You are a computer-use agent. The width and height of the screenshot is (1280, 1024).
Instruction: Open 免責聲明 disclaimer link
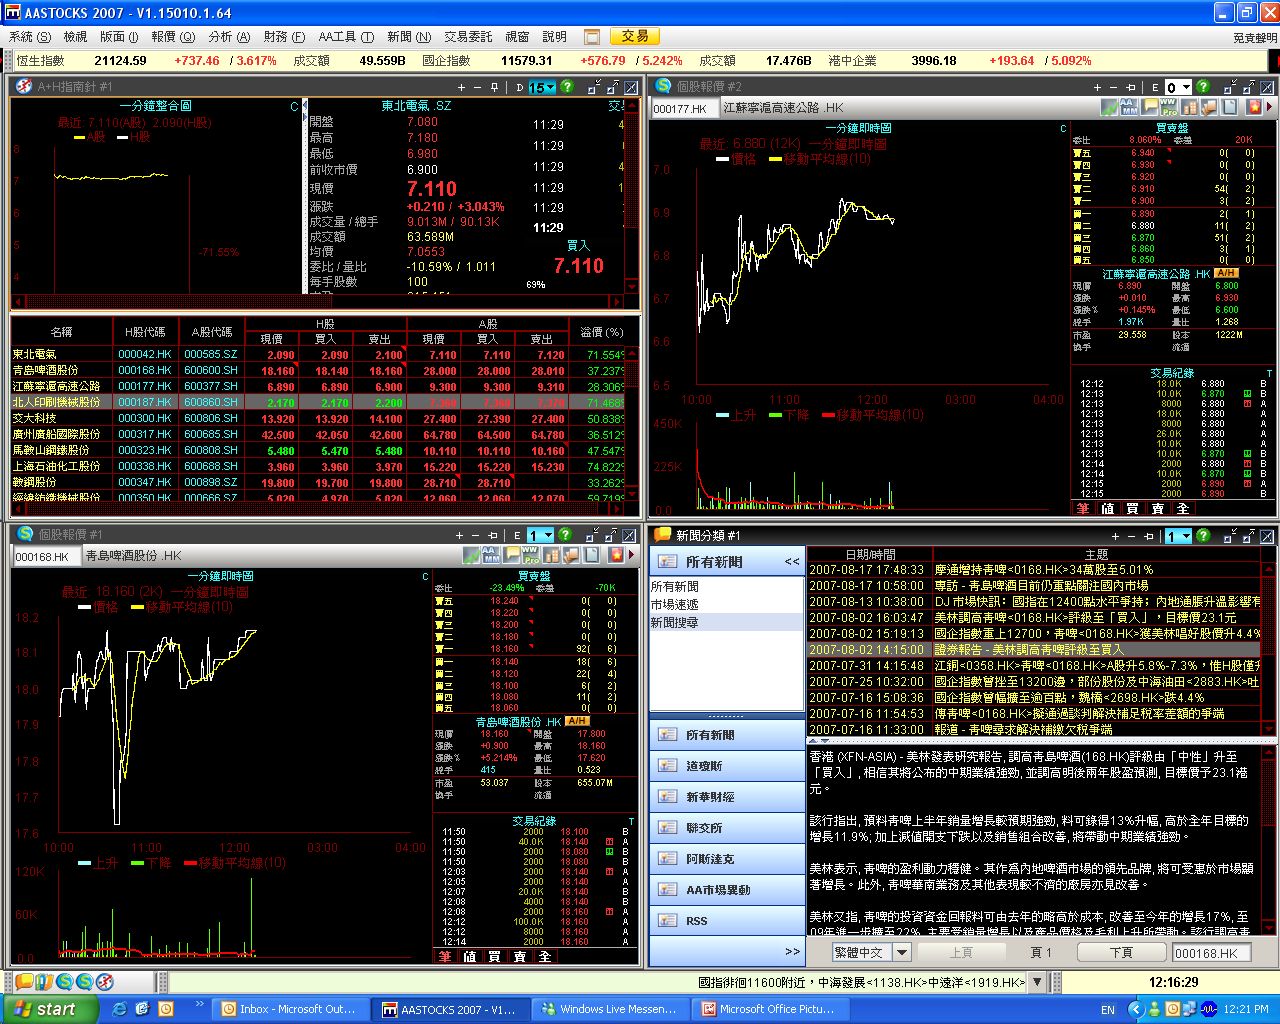[x=1254, y=38]
